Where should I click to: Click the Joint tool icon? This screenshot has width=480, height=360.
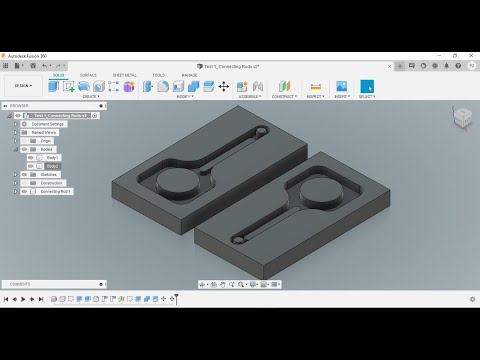coord(258,86)
